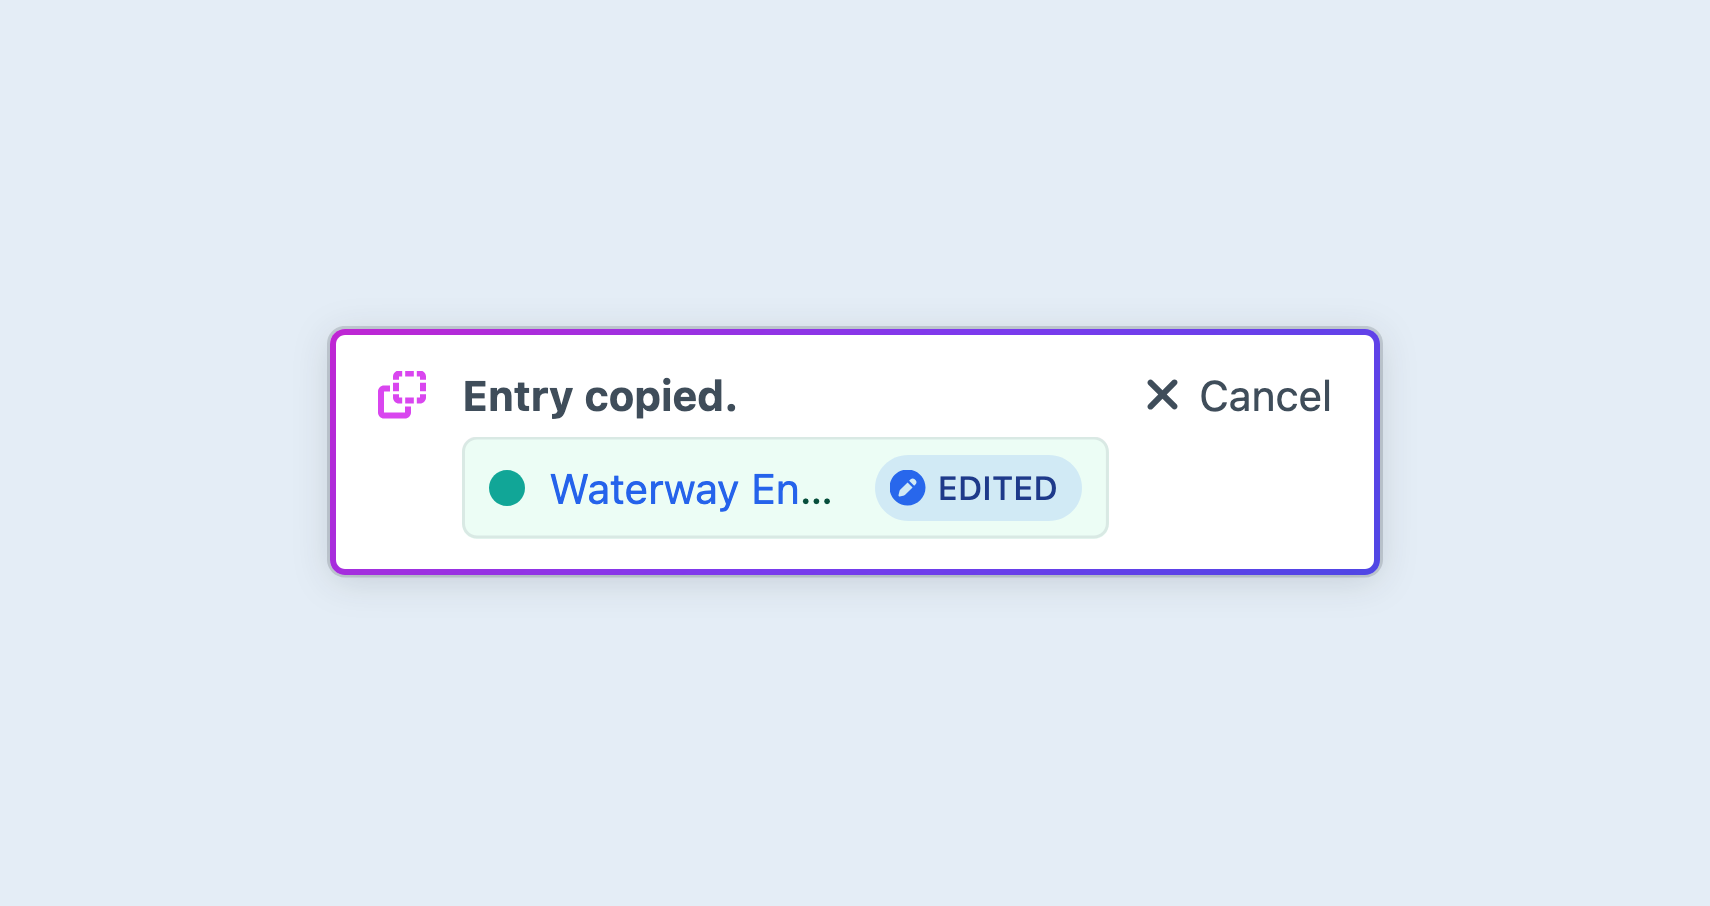Click the X icon beside Cancel

(1162, 395)
